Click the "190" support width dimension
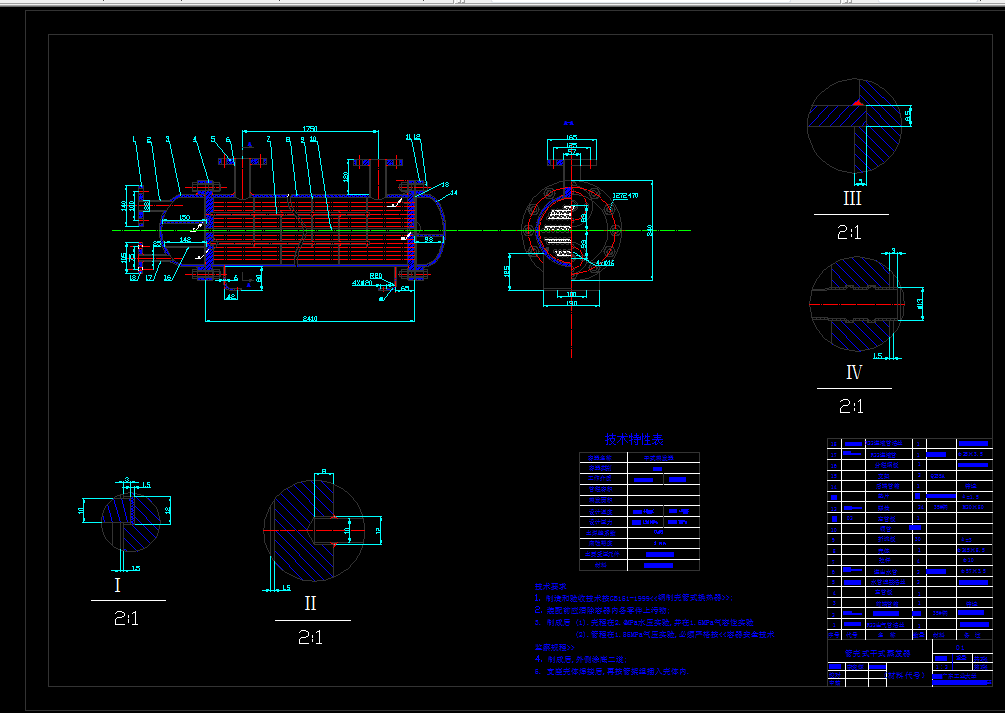The height and width of the screenshot is (713, 1005). [x=572, y=303]
